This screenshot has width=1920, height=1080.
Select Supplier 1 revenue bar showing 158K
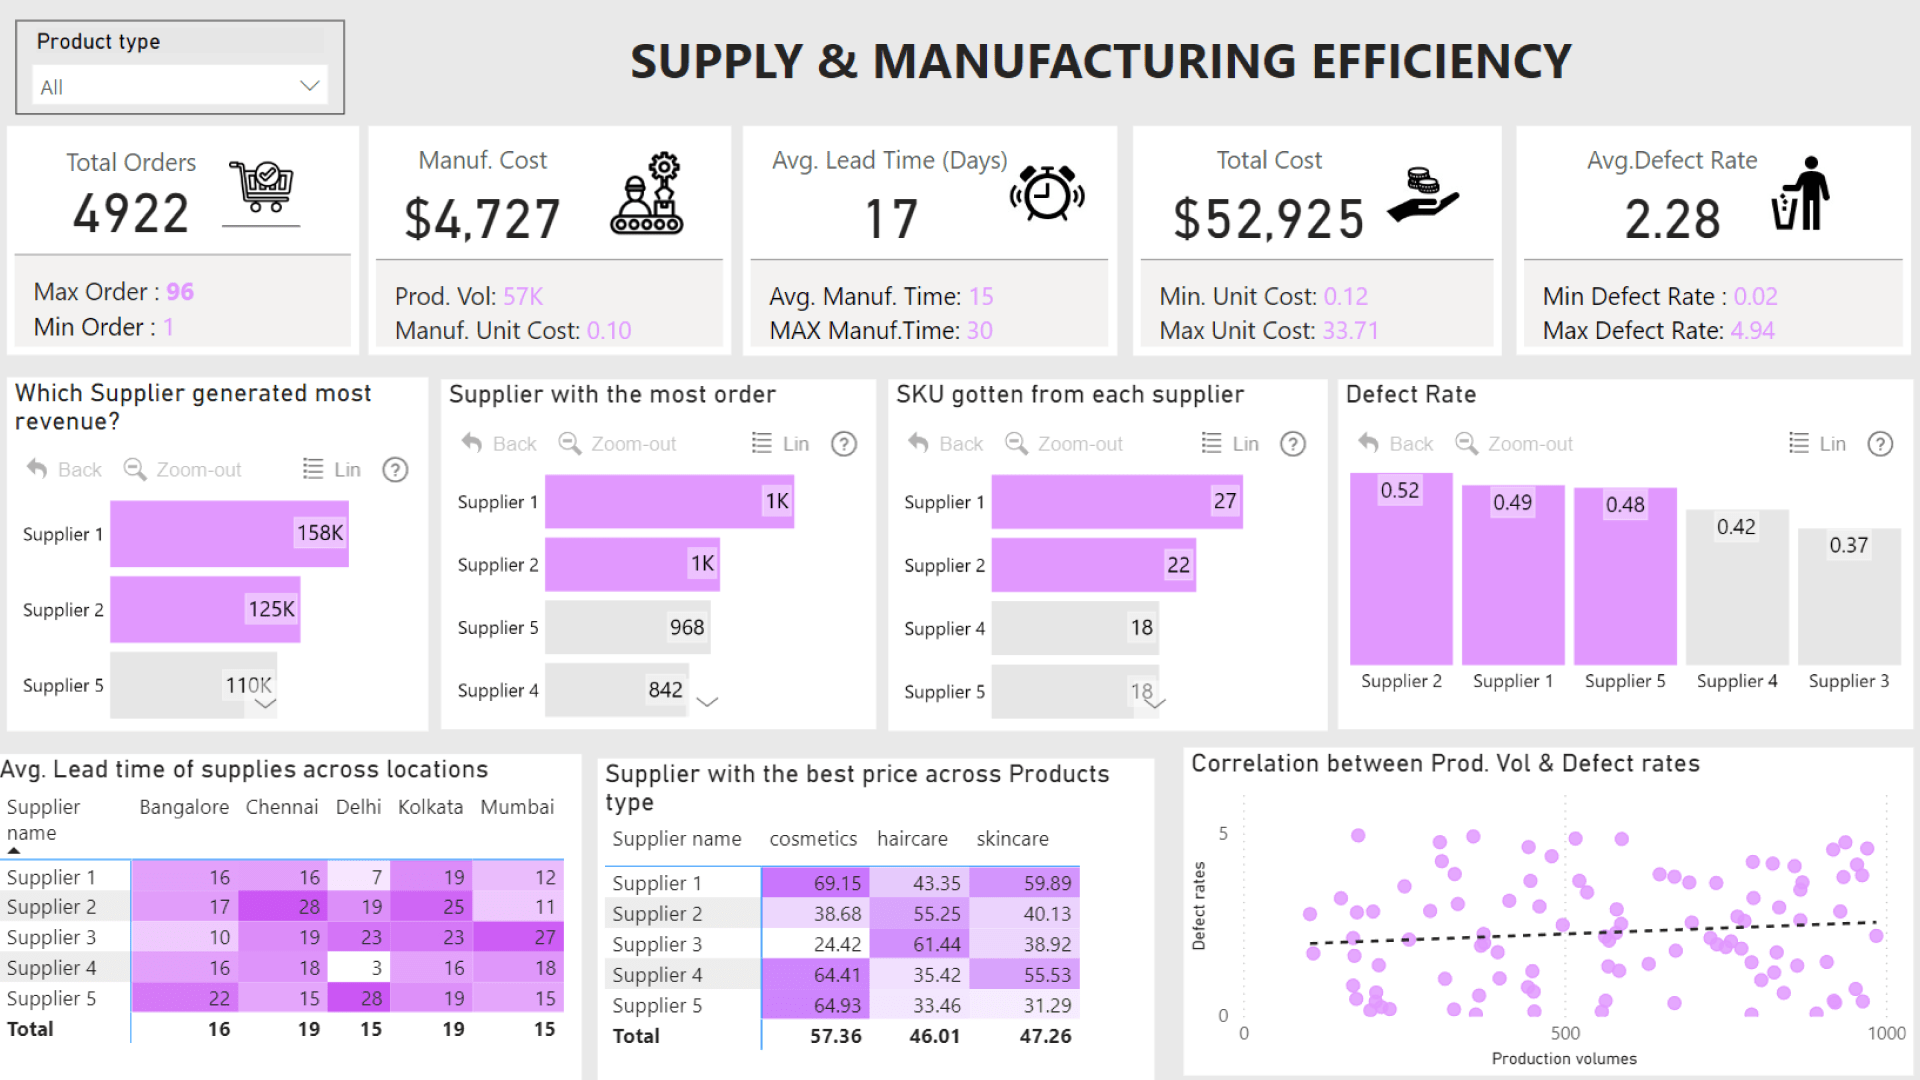(x=229, y=534)
